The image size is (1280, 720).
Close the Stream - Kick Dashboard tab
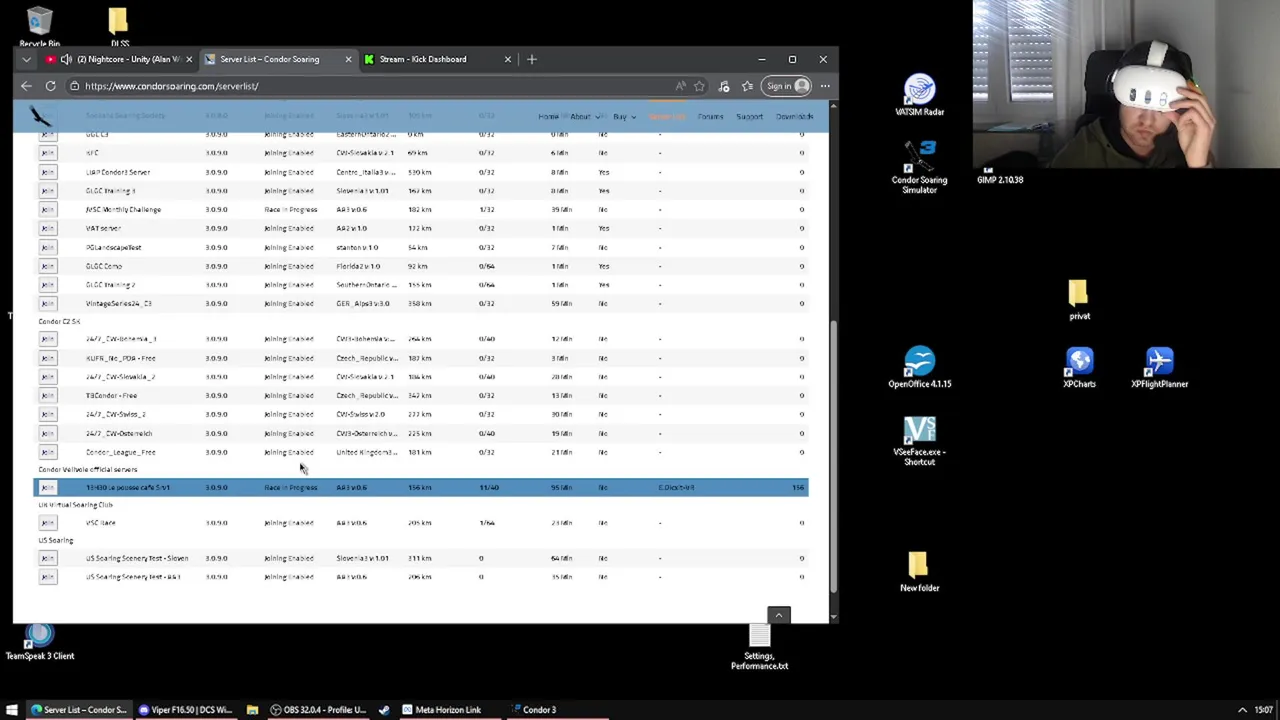click(507, 59)
